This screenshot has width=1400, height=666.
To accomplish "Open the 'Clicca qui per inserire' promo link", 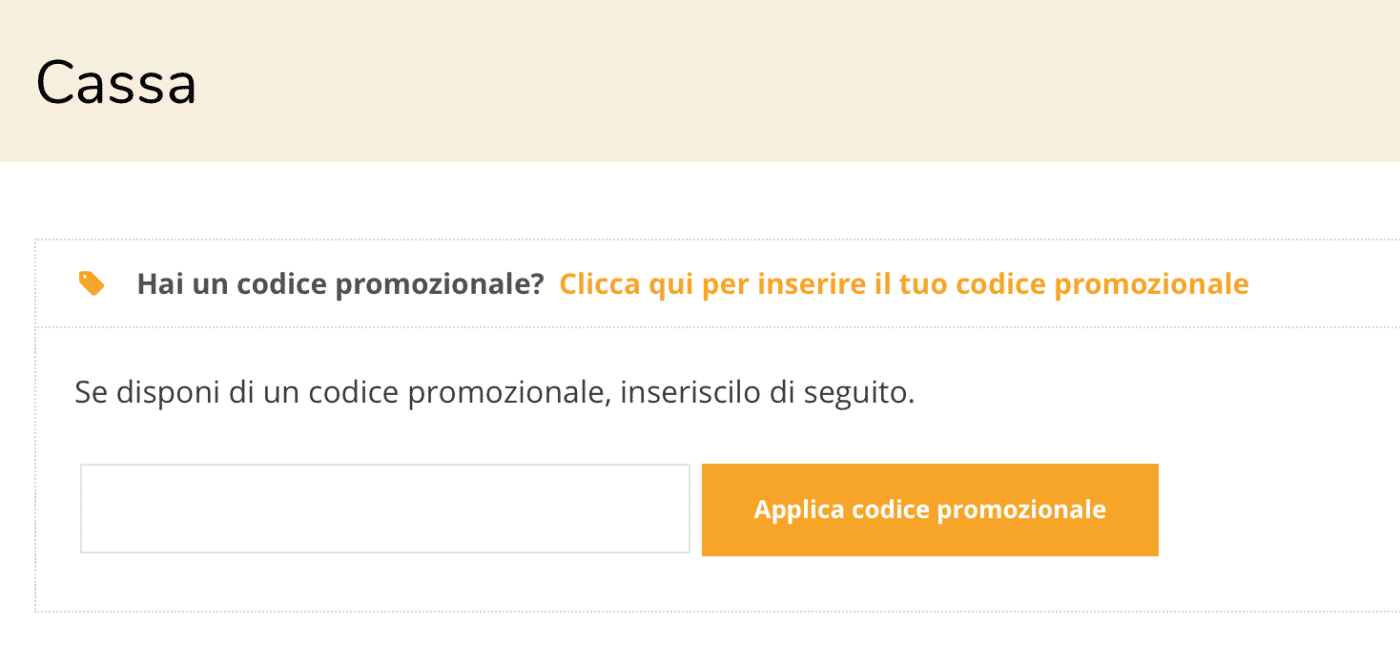I will pyautogui.click(x=903, y=284).
